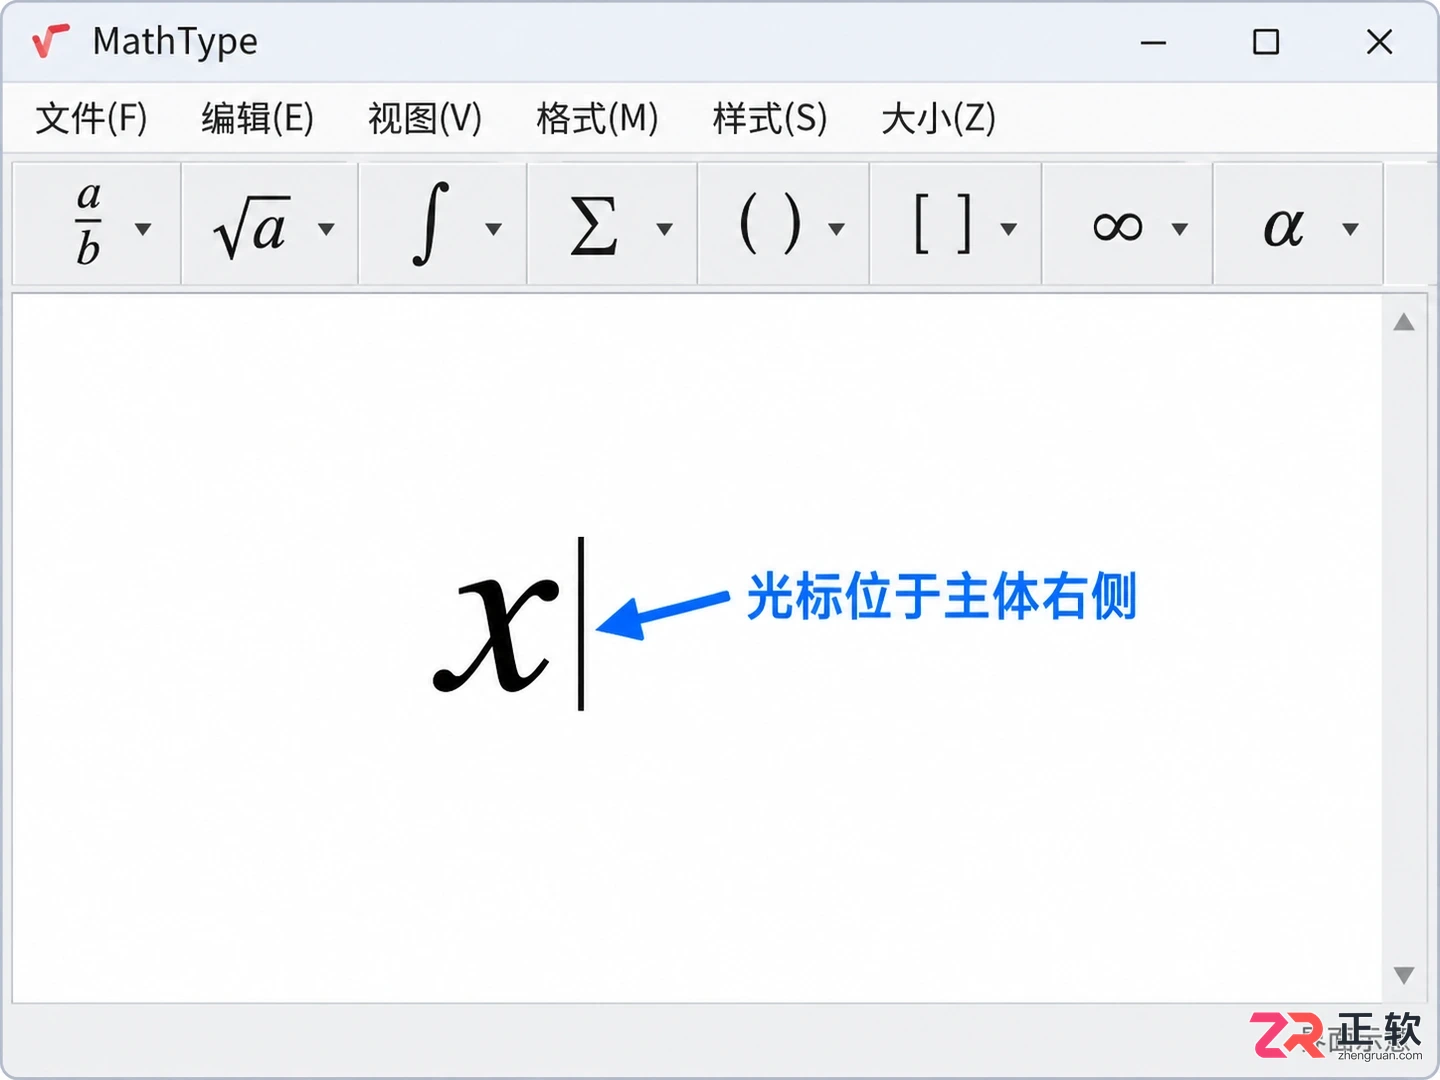Insert the infinity symbol
This screenshot has height=1080, width=1440.
pos(1117,228)
